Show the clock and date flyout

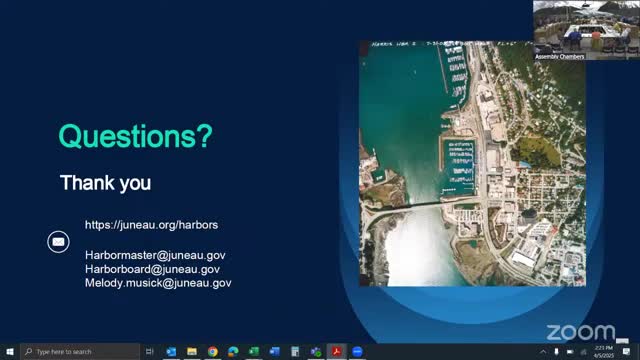tap(604, 351)
